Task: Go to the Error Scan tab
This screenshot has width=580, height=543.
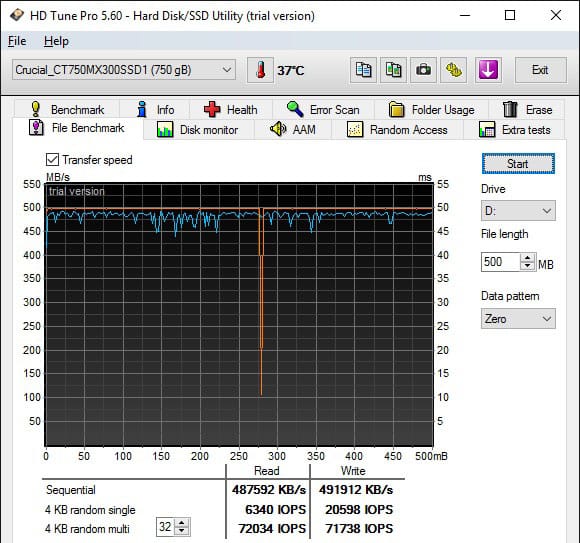Action: pyautogui.click(x=323, y=109)
